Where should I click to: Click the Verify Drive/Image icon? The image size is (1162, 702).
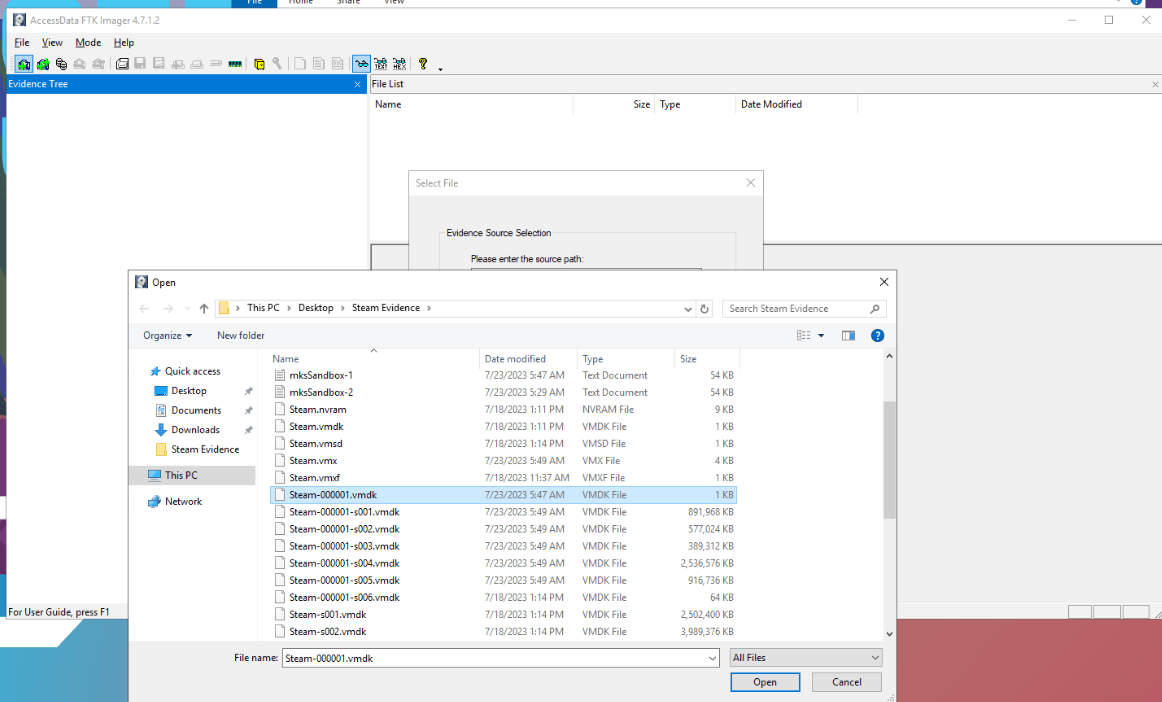pyautogui.click(x=216, y=64)
